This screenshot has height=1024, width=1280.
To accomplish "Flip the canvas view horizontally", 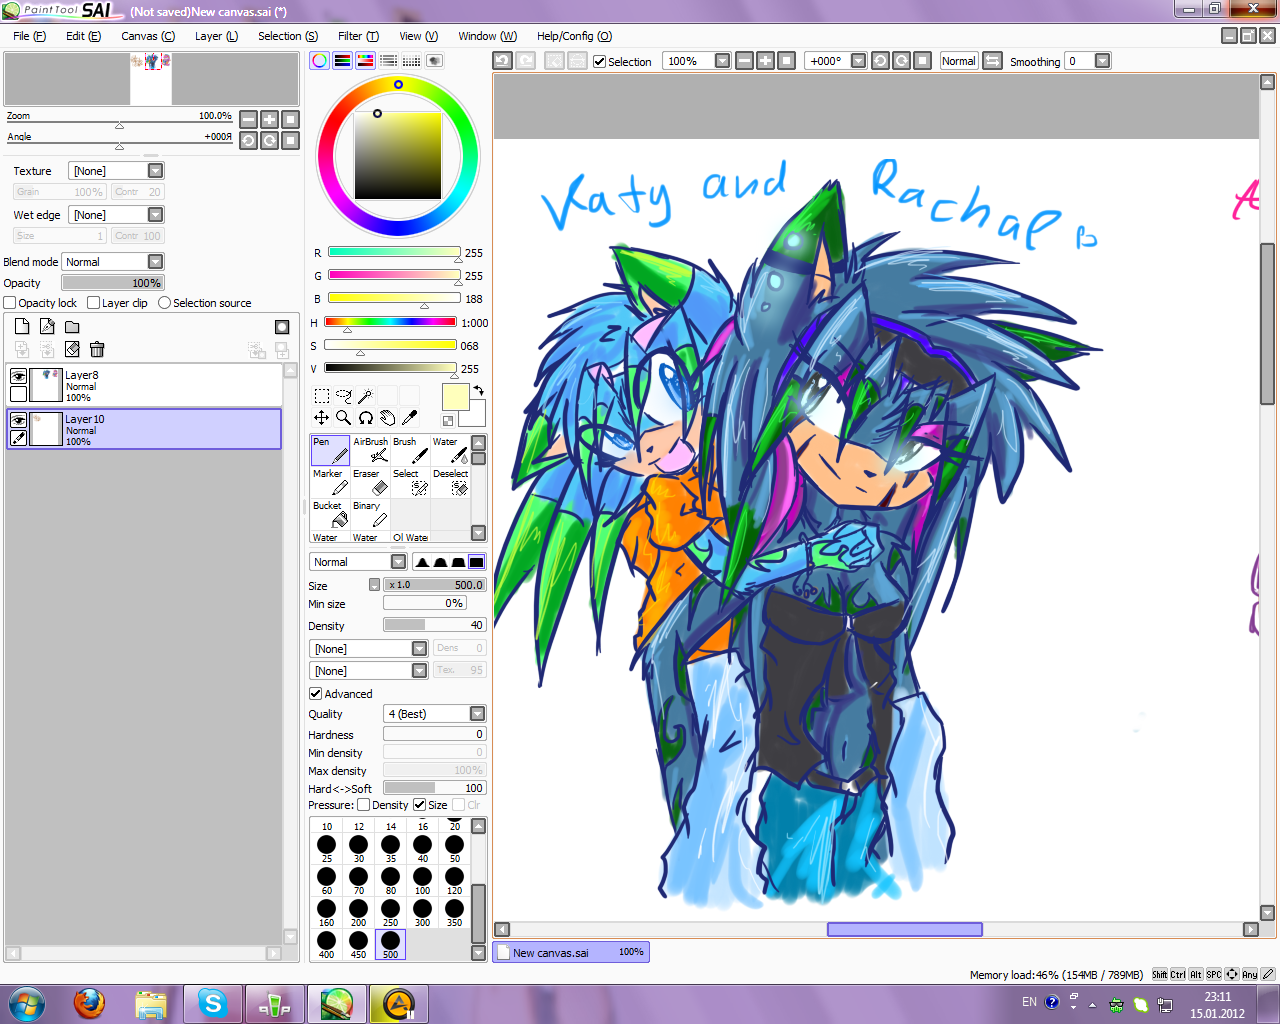I will pyautogui.click(x=992, y=61).
